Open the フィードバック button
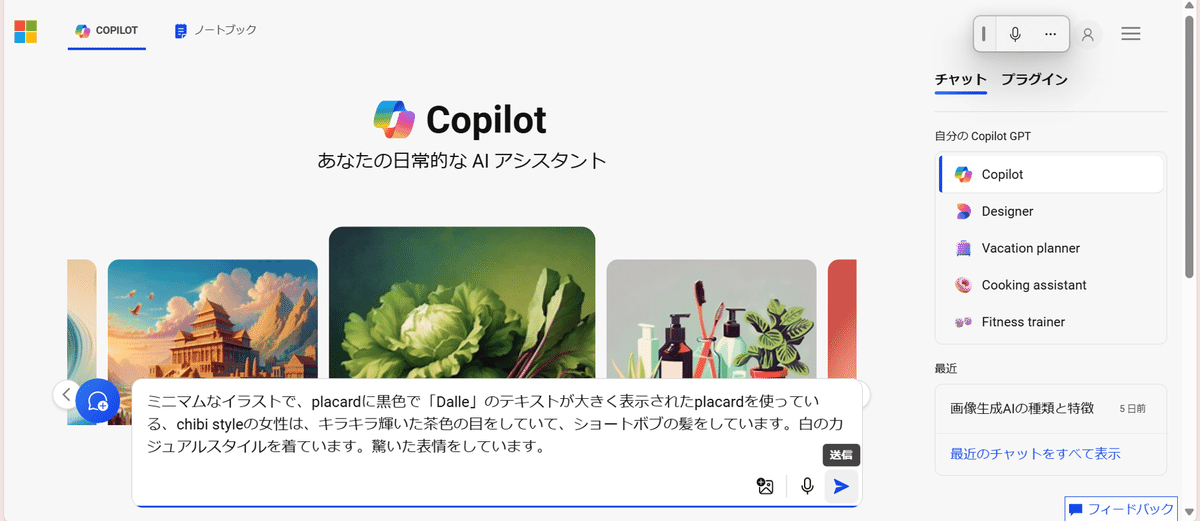1200x521 pixels. point(1120,509)
